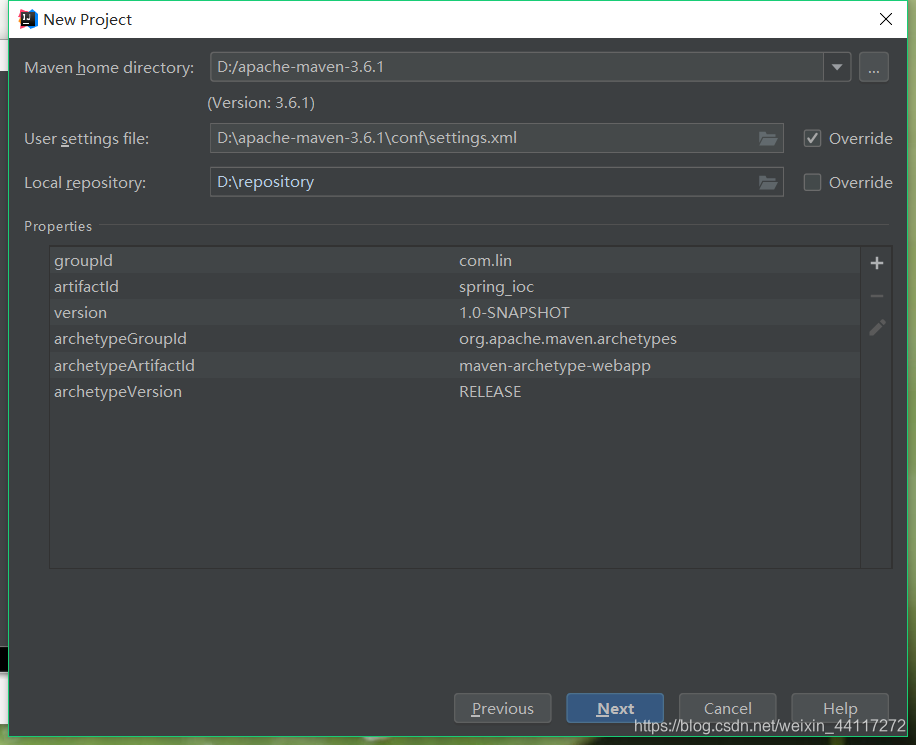Browse folder icon in User settings file
This screenshot has width=916, height=745.
pos(768,138)
